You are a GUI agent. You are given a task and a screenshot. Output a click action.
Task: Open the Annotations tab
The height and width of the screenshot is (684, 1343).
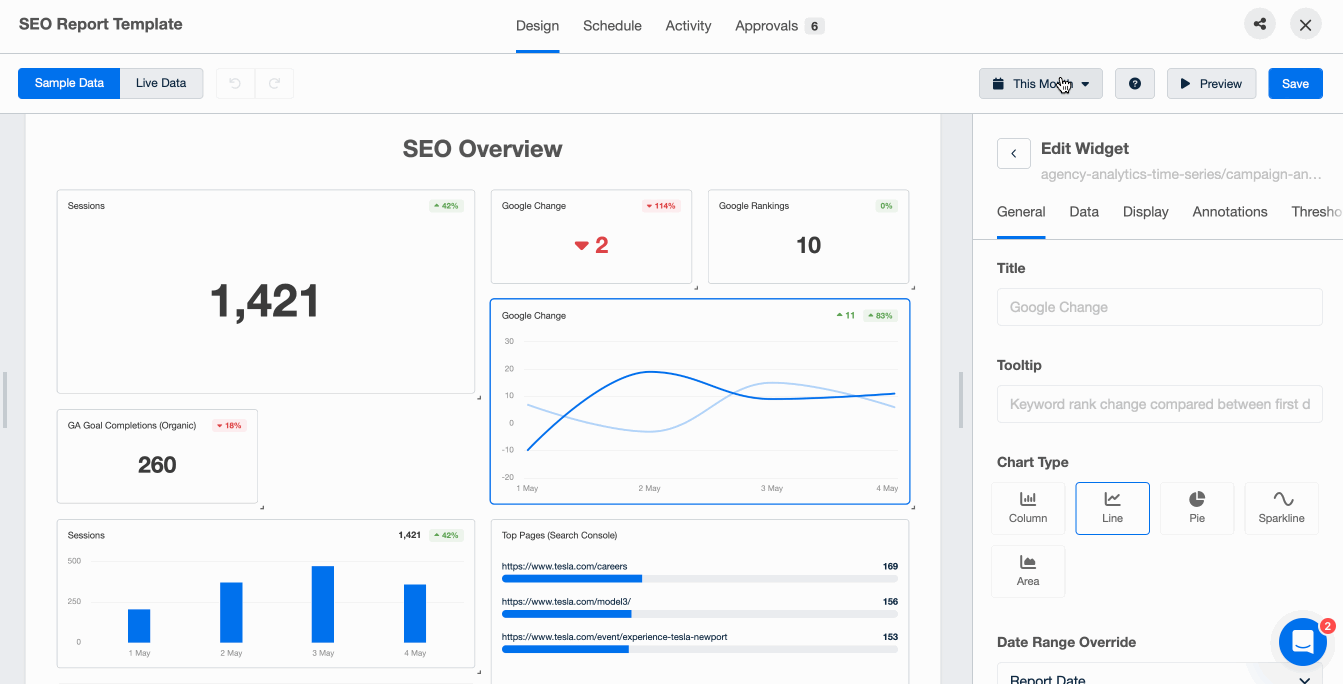point(1230,211)
